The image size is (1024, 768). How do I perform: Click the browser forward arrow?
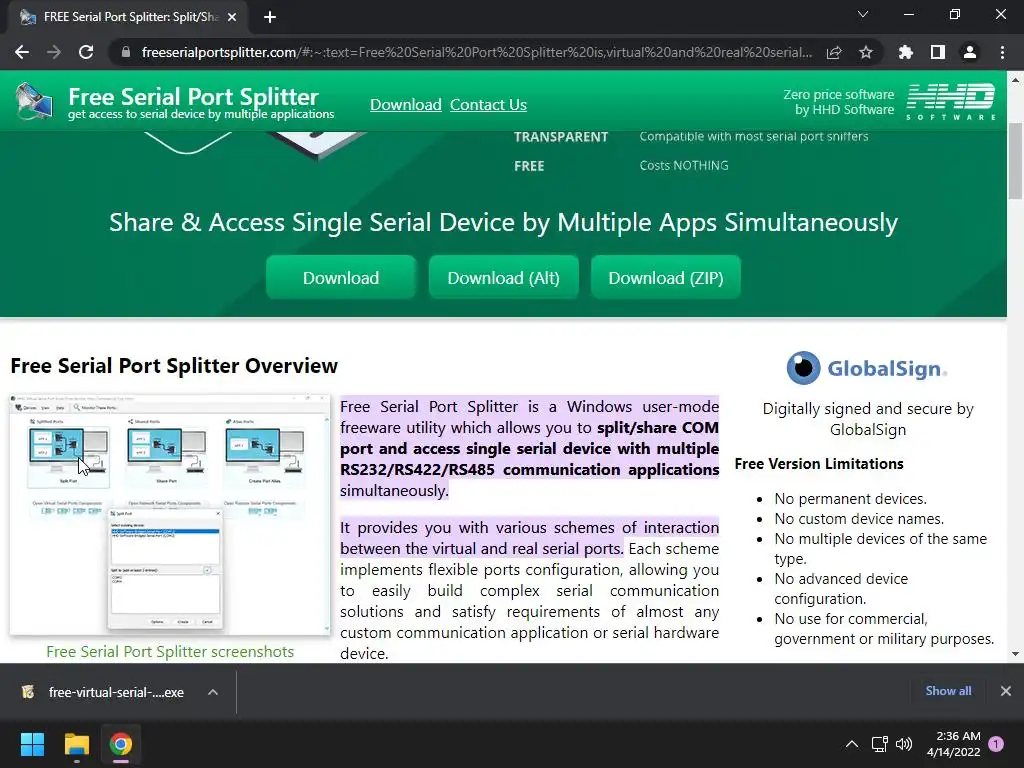(54, 52)
